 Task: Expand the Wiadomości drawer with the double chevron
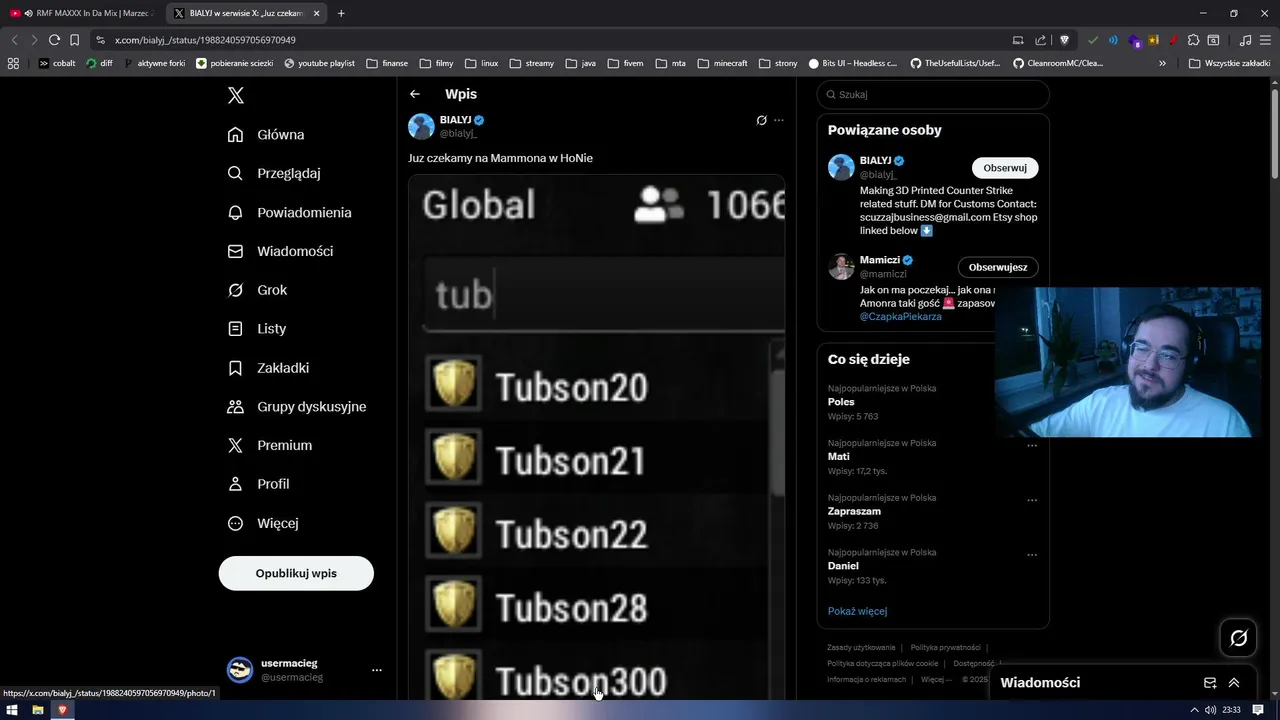pos(1234,683)
